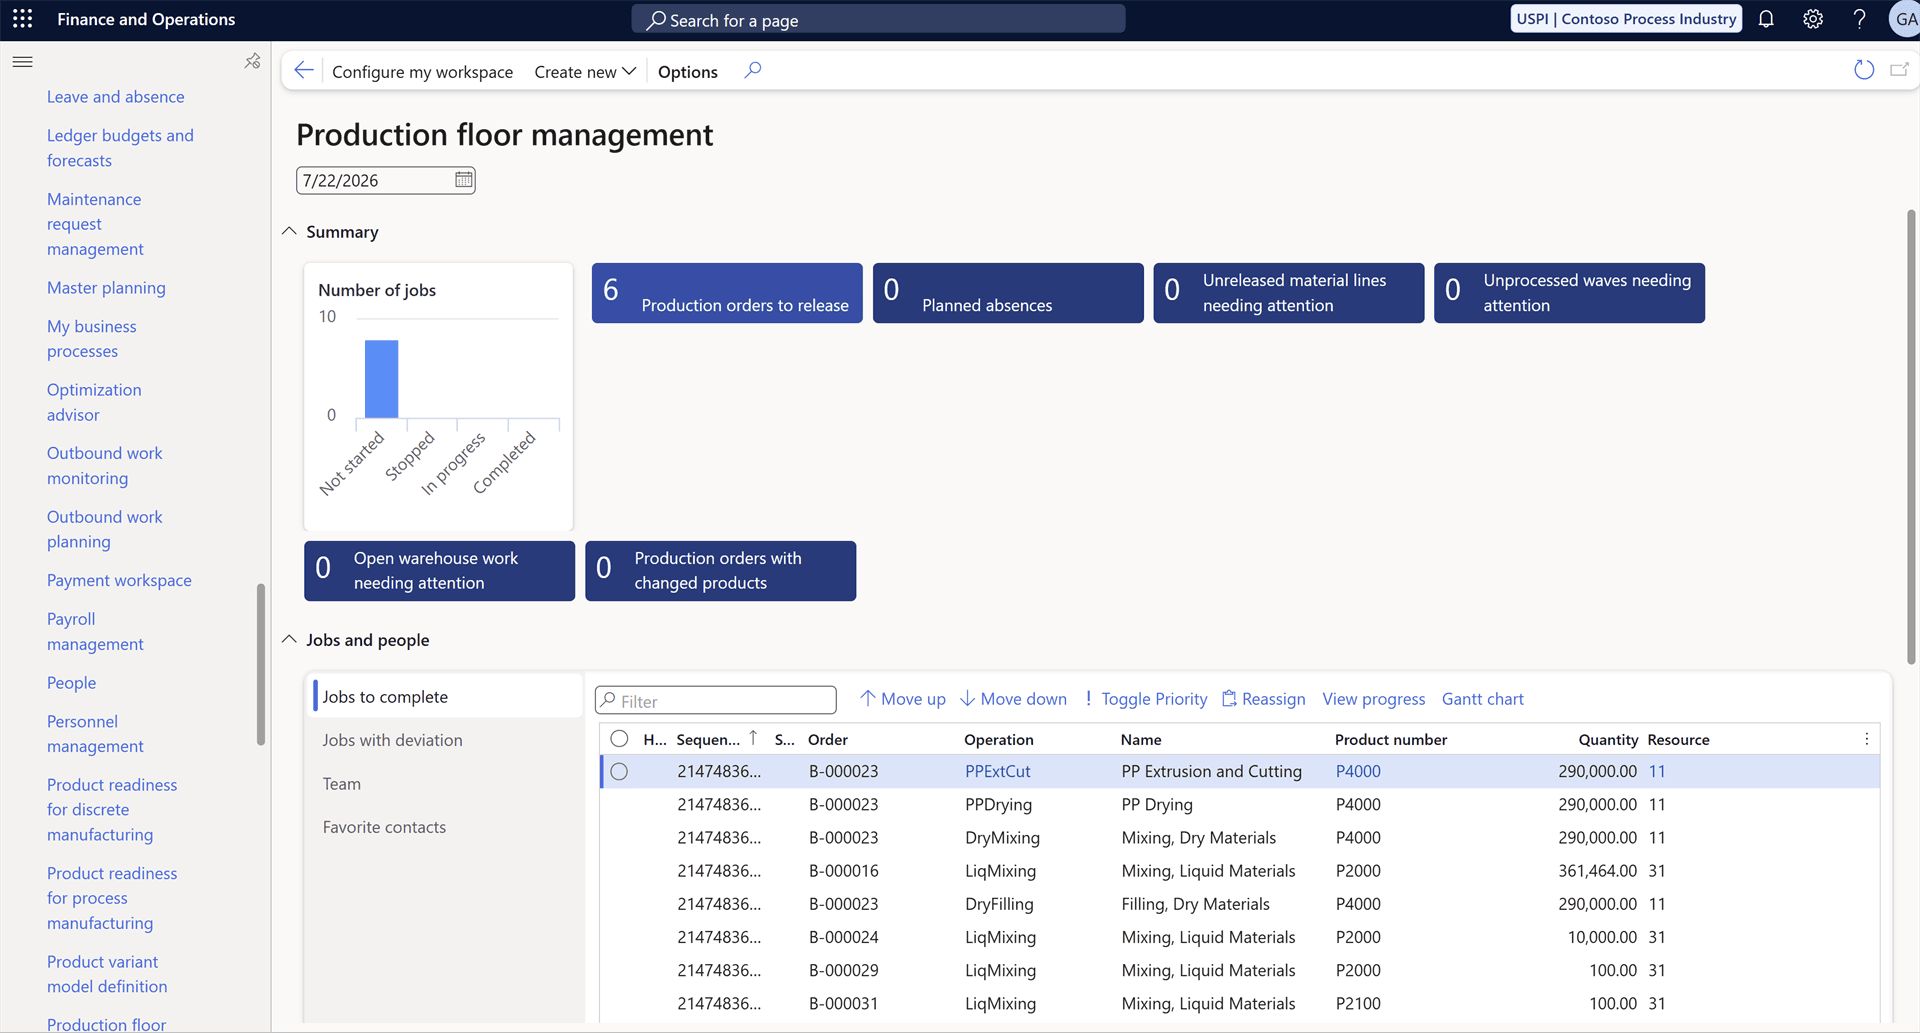This screenshot has width=1920, height=1033.
Task: Click the Sequence column sort arrow
Action: [x=753, y=738]
